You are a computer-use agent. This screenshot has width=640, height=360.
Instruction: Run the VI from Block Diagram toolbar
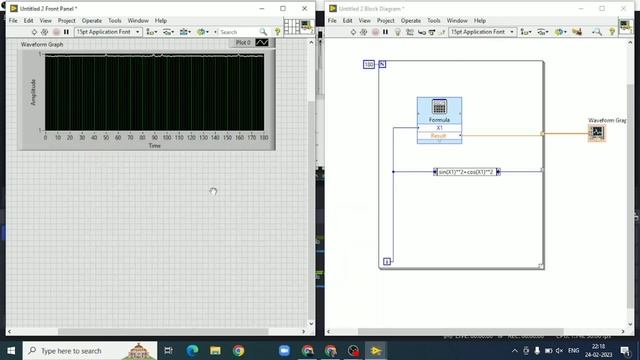353,32
